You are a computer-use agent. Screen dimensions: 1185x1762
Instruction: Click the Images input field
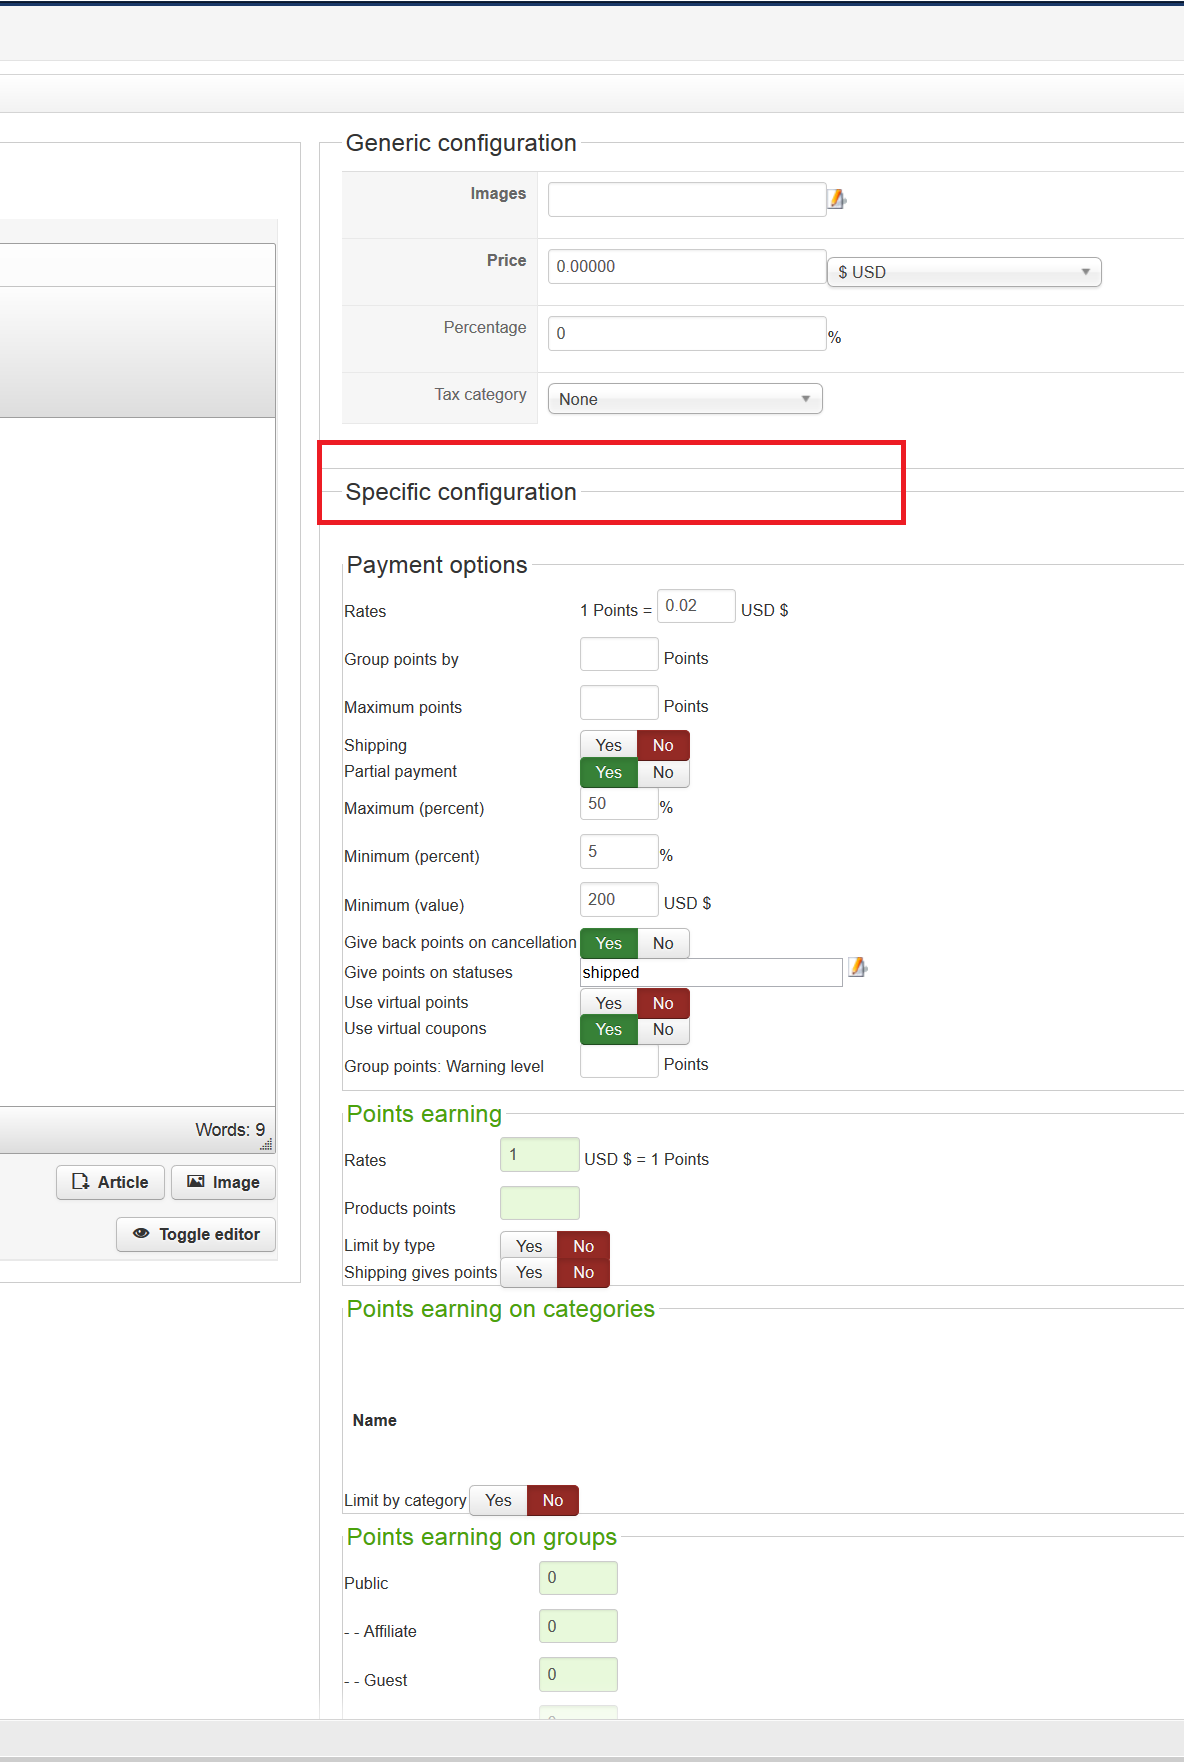(687, 199)
